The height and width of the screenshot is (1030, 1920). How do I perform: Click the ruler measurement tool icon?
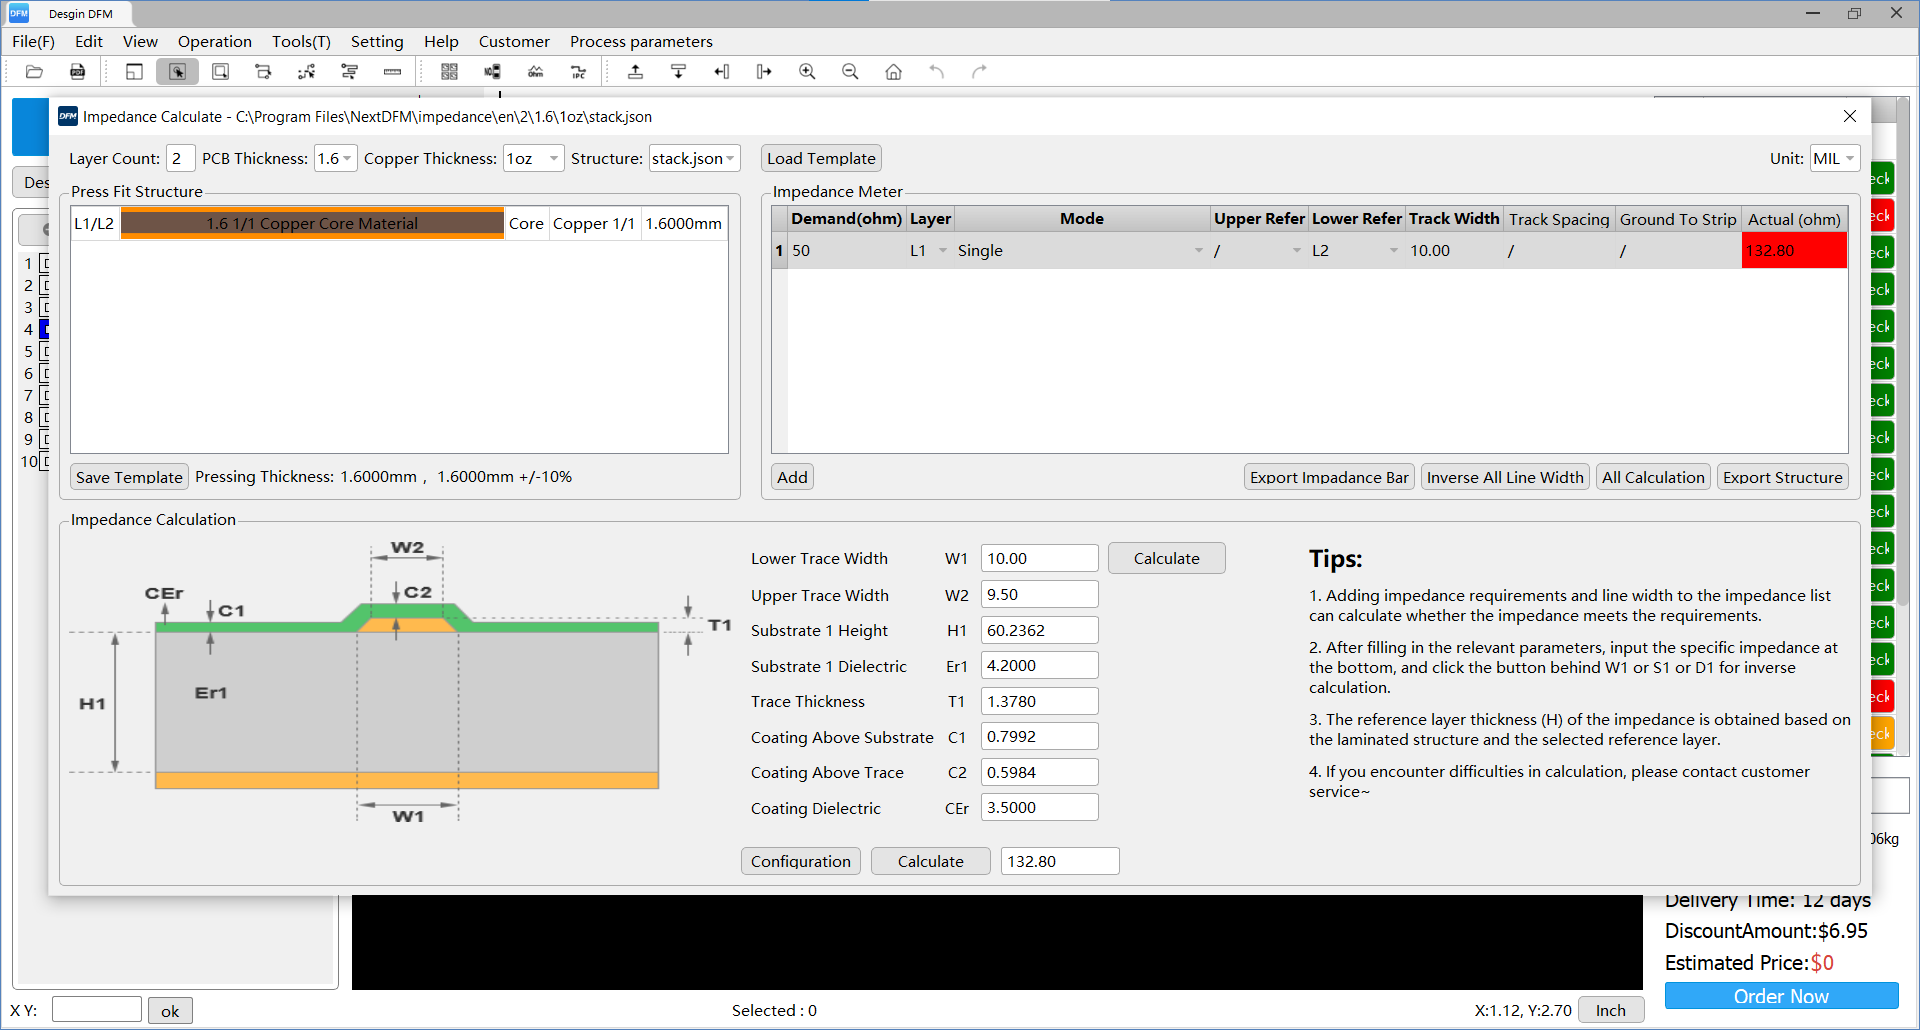391,71
